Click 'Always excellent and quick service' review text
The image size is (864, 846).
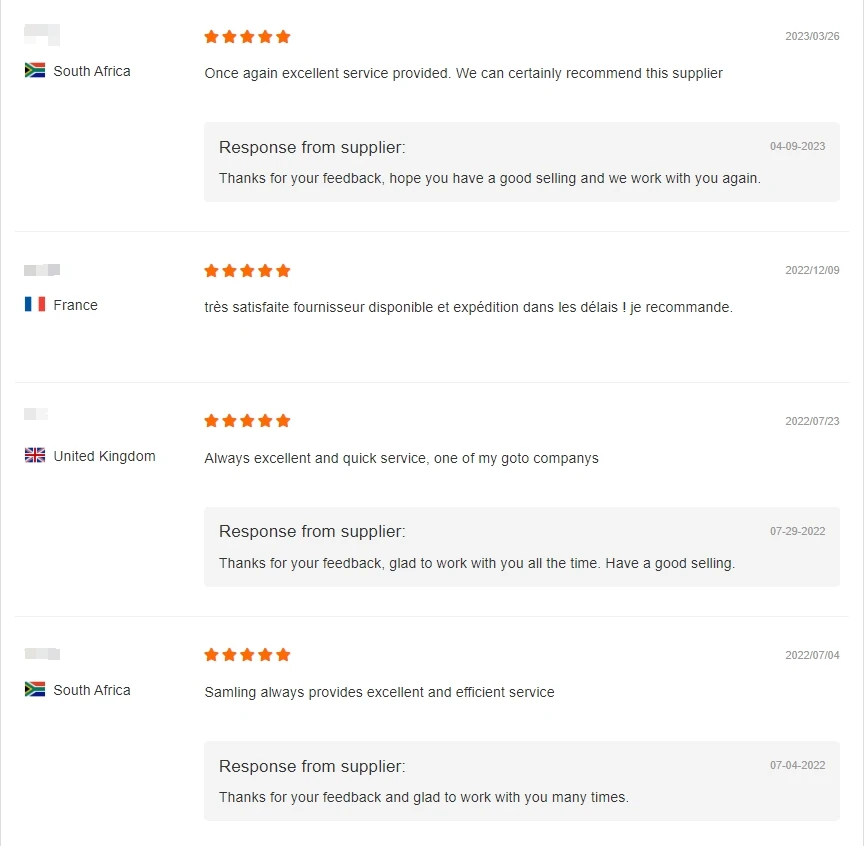click(401, 458)
